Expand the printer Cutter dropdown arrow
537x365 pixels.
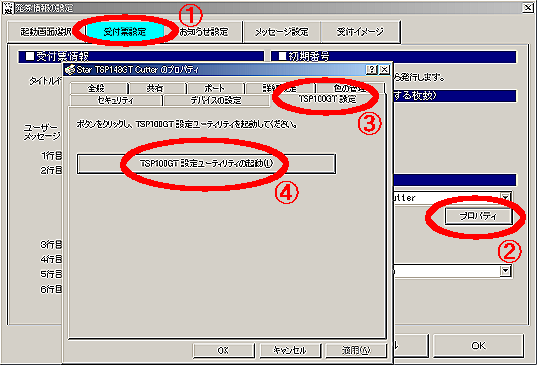coord(506,197)
